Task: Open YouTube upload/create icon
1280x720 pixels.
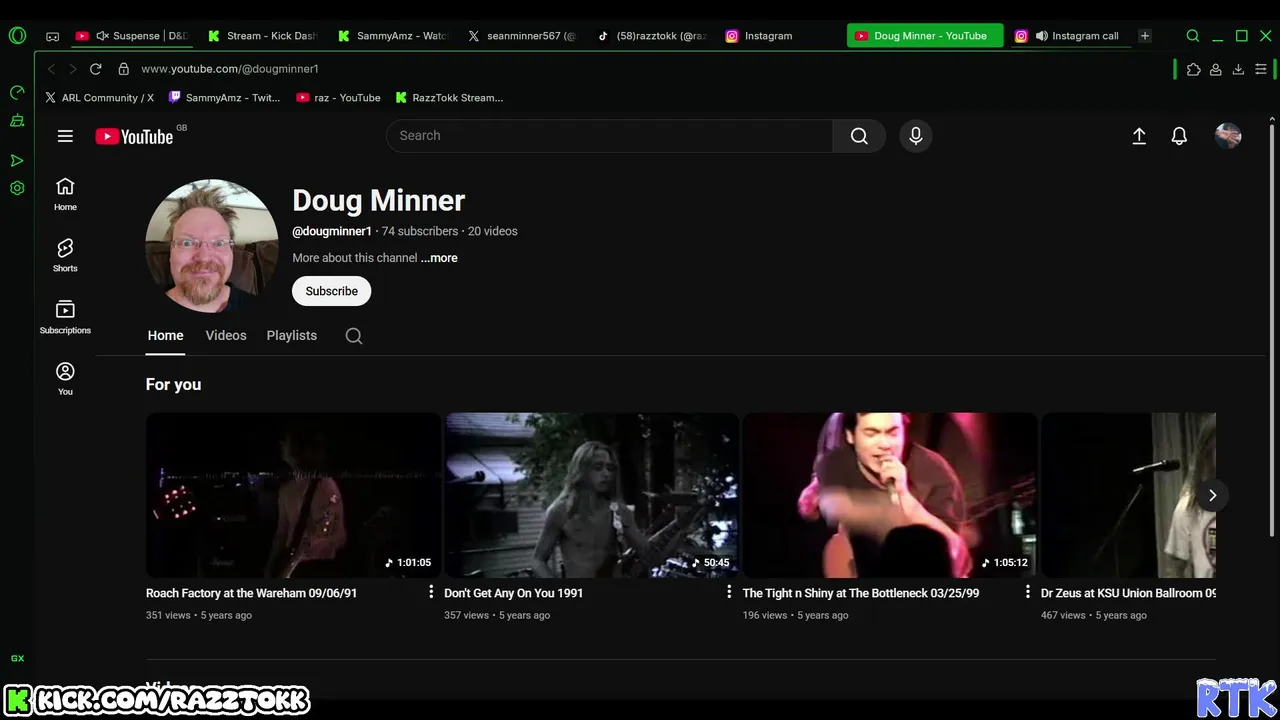Action: point(1139,136)
